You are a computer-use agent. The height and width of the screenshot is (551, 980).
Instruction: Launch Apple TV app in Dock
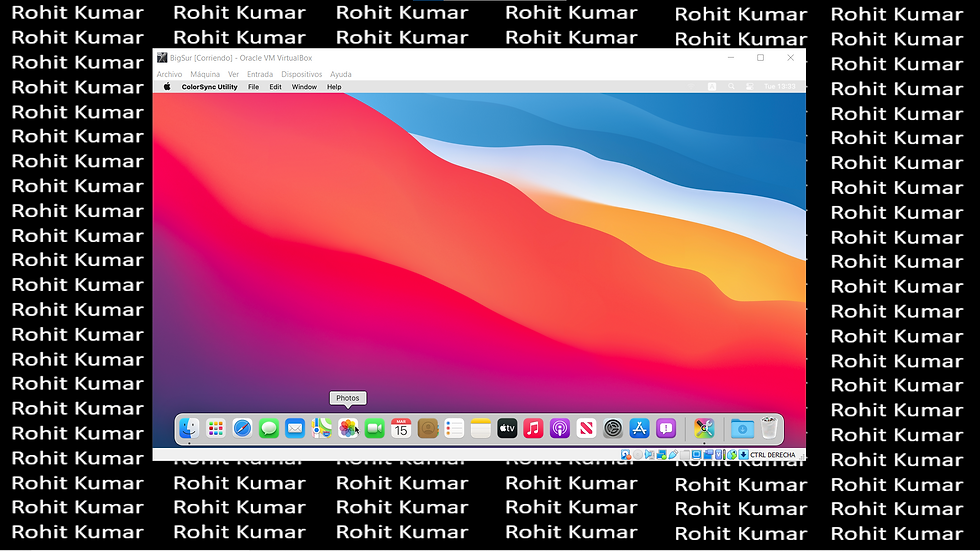pos(507,429)
